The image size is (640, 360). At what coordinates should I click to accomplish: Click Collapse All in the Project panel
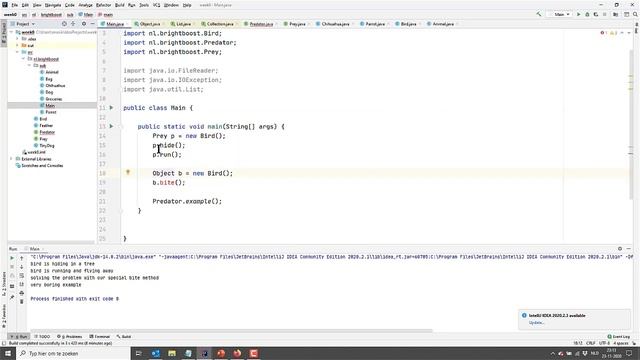click(73, 24)
